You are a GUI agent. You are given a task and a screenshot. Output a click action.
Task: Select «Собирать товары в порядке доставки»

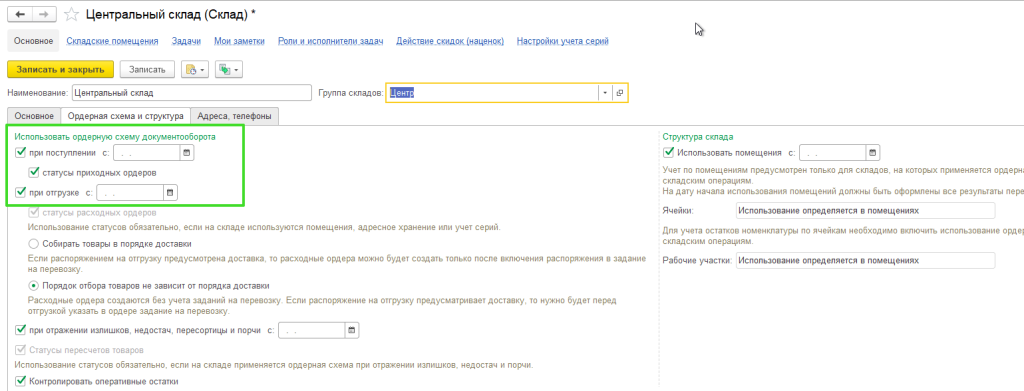tap(34, 243)
